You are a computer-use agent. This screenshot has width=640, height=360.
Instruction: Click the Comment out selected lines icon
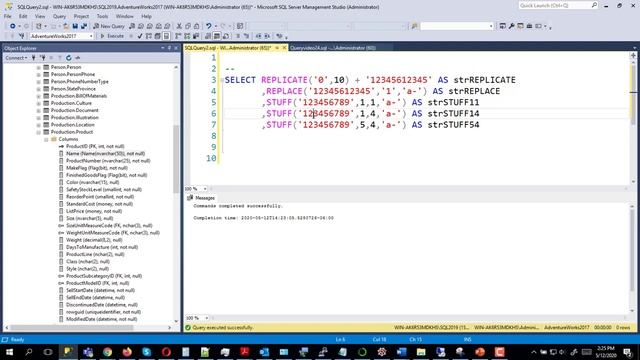(x=238, y=36)
